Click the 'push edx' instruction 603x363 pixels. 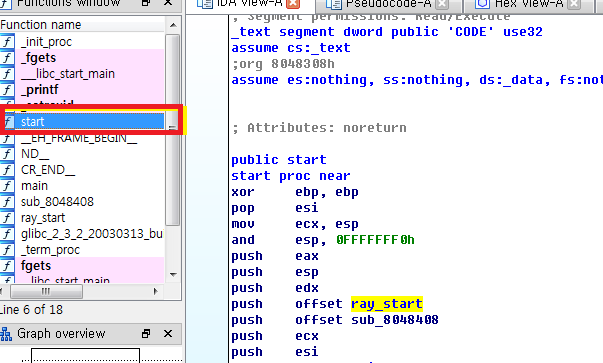coord(275,288)
